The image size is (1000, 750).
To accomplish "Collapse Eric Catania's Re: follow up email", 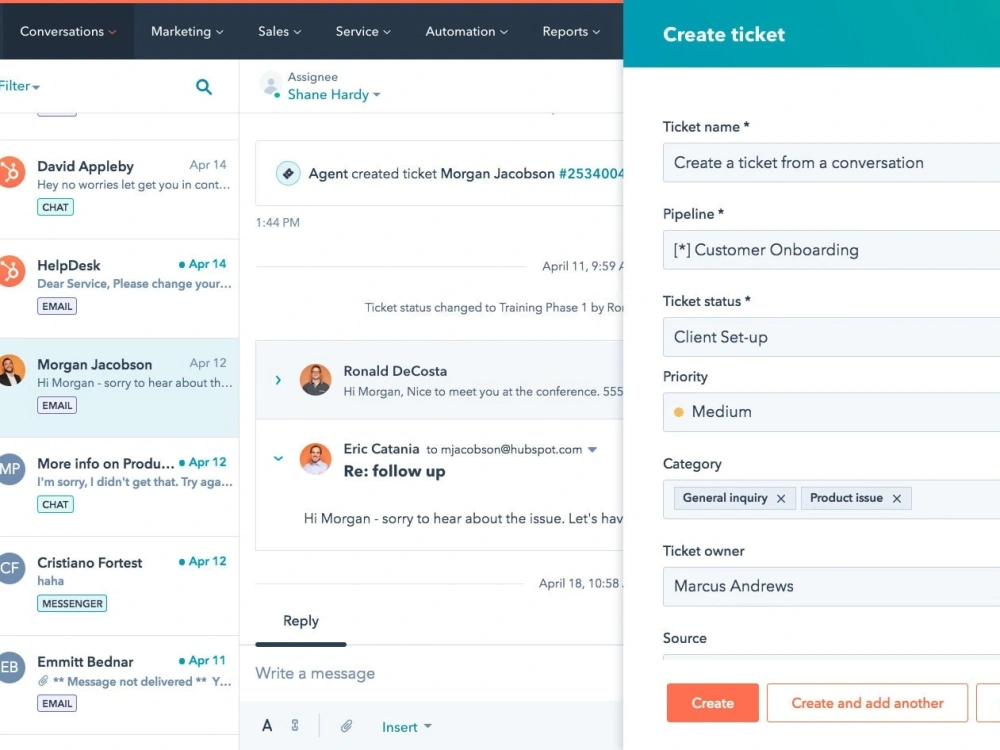I will click(x=278, y=459).
